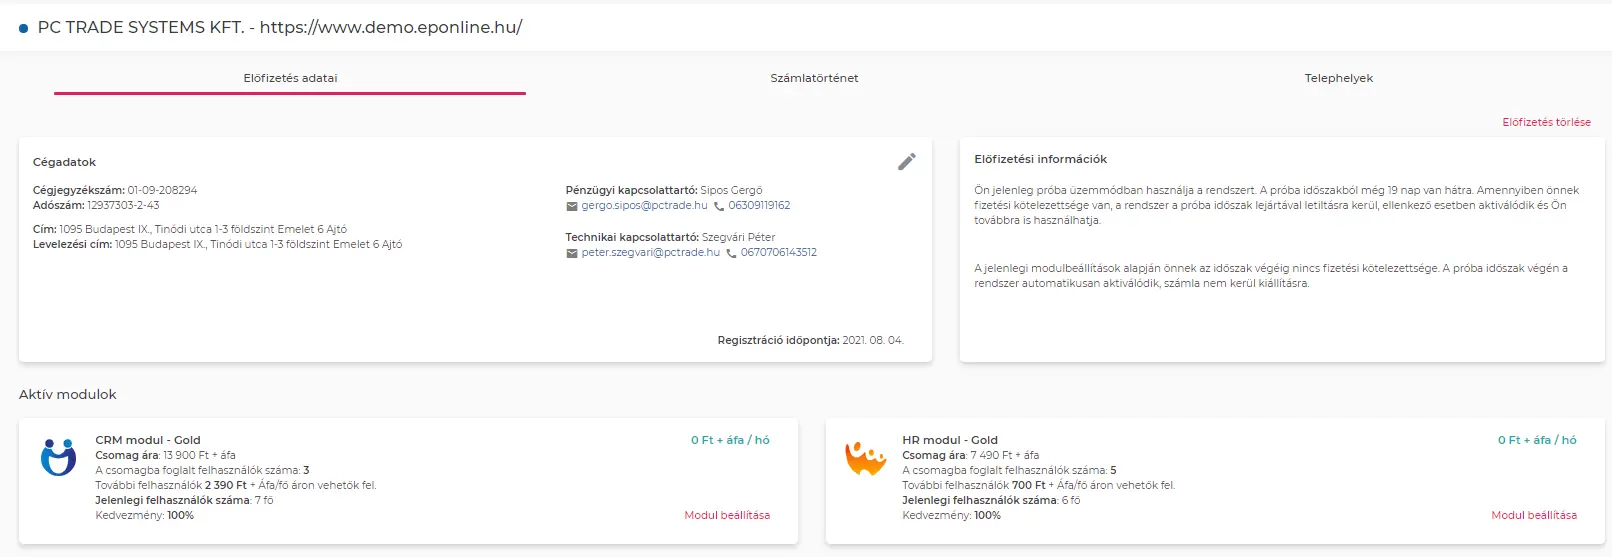The height and width of the screenshot is (557, 1612).
Task: Call the technical contact number 0670706143512
Action: tap(778, 252)
